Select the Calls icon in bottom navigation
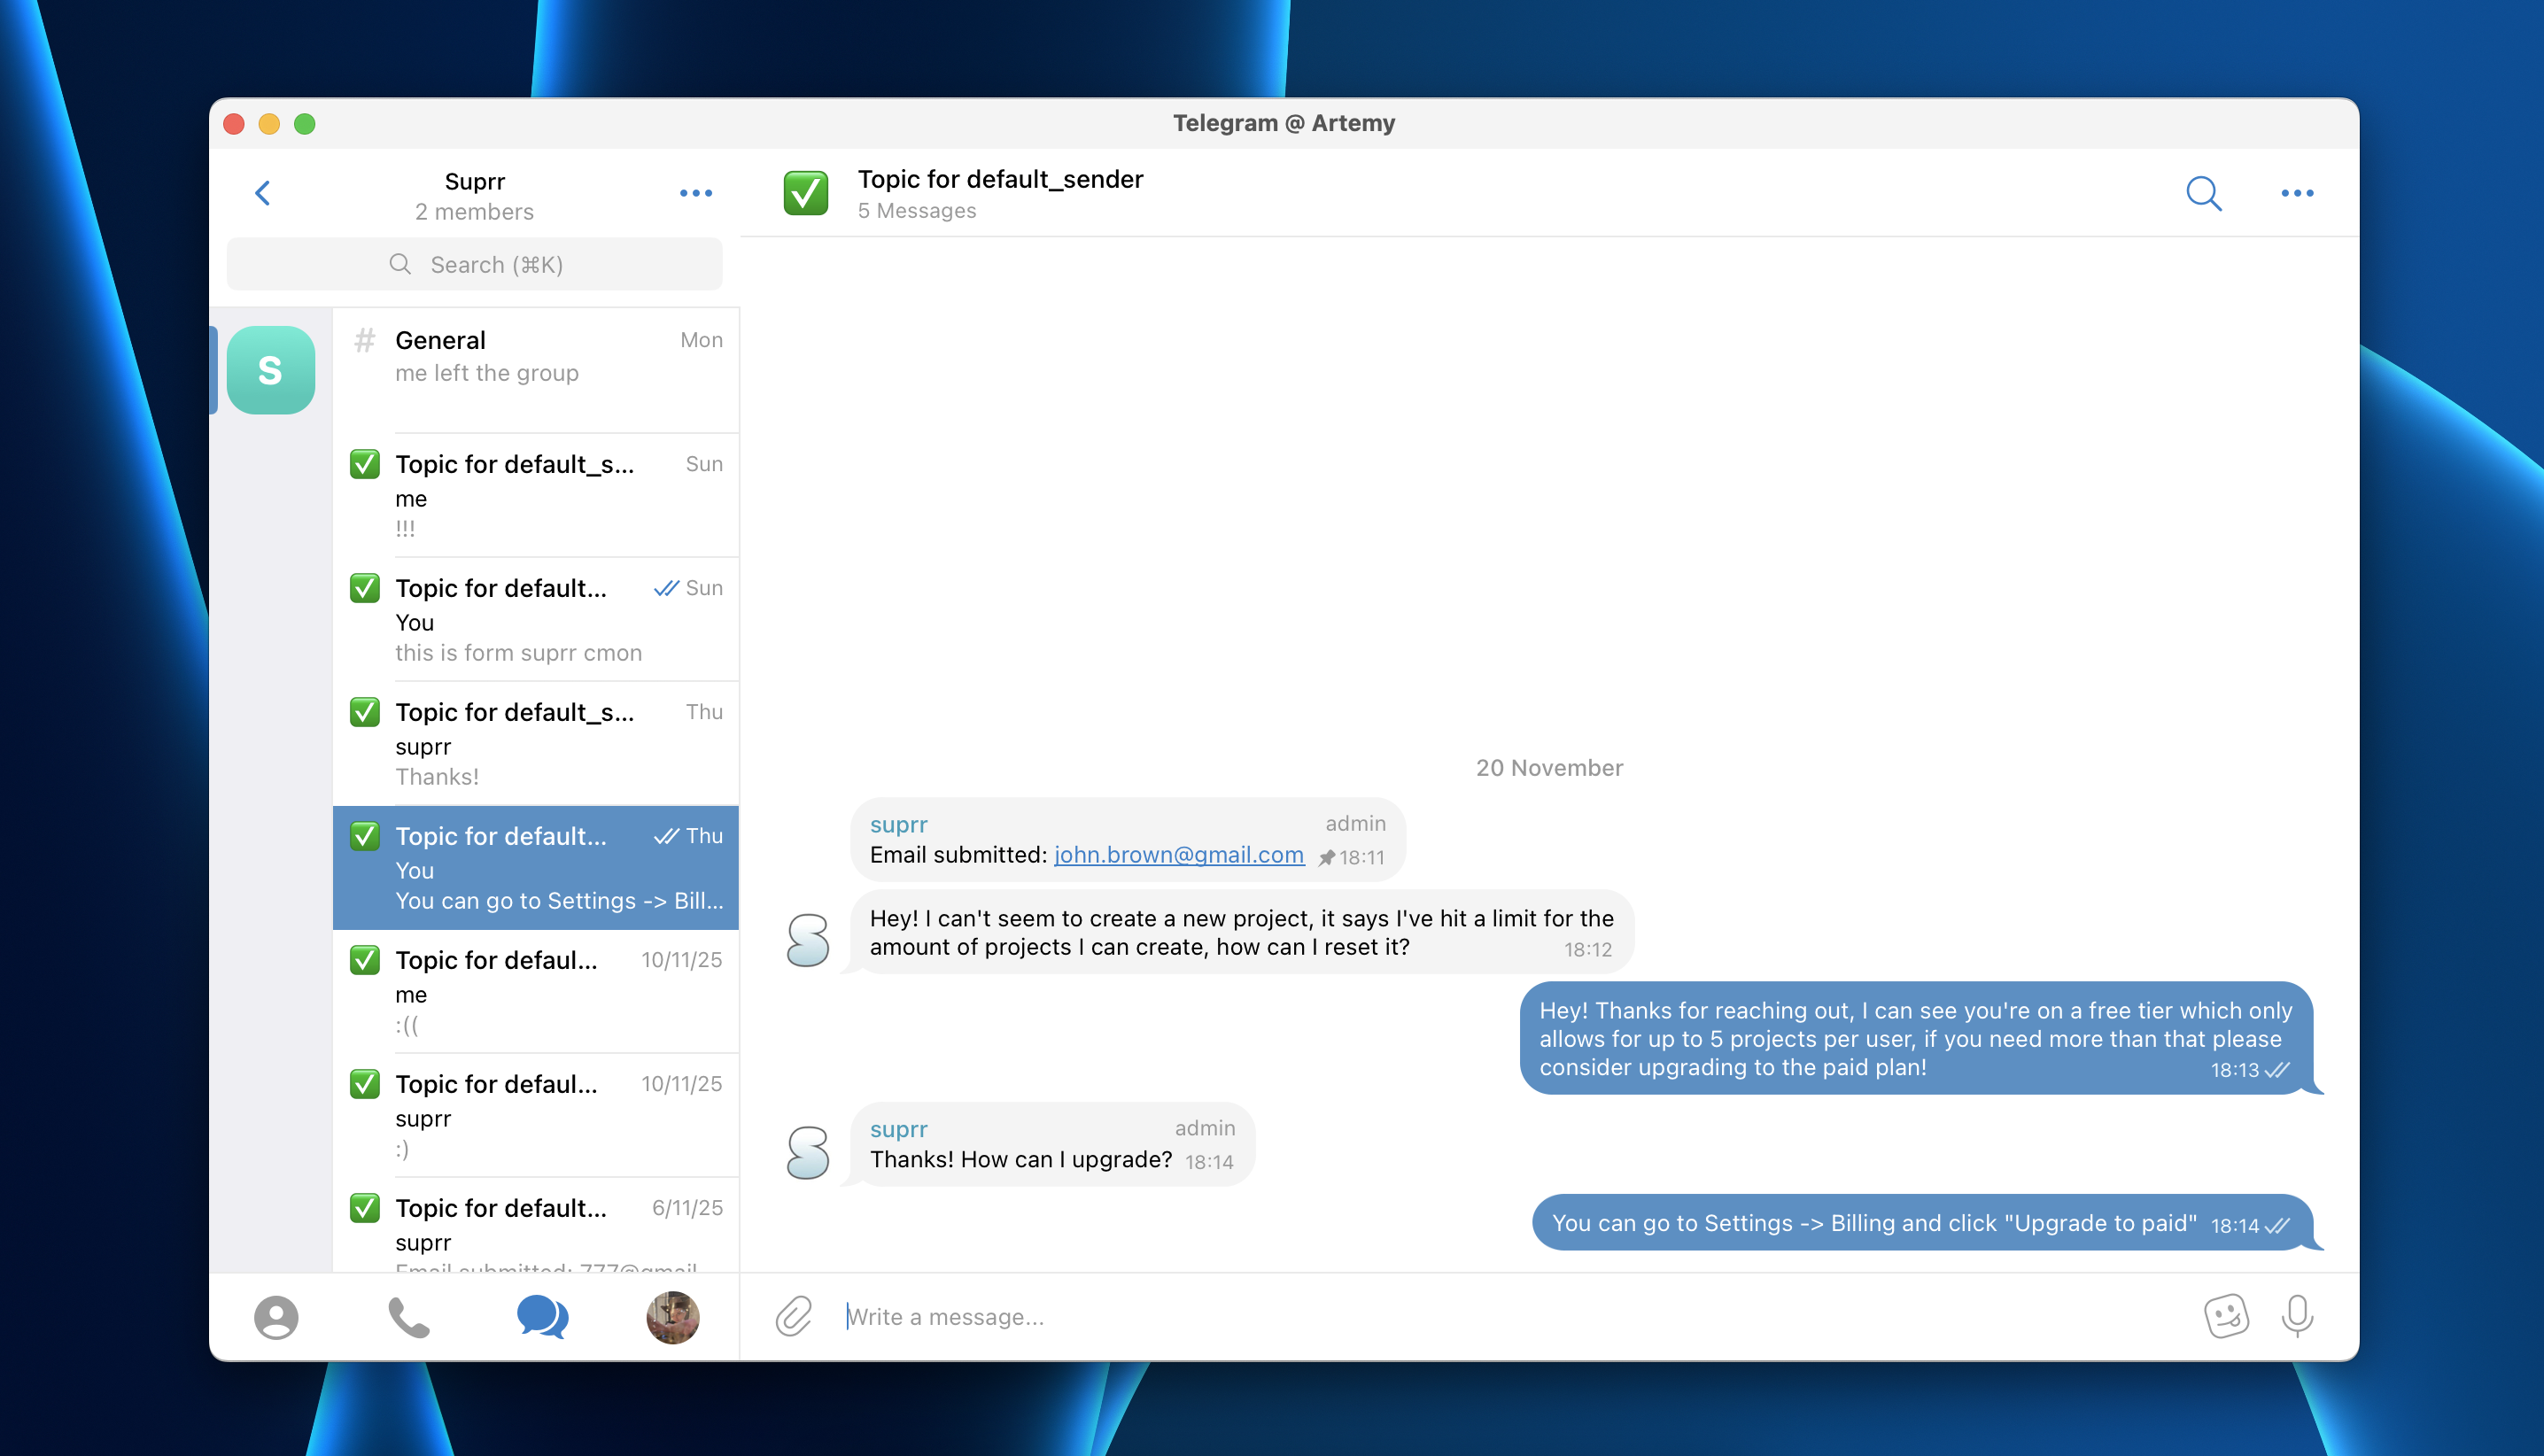Viewport: 2544px width, 1456px height. [x=408, y=1317]
